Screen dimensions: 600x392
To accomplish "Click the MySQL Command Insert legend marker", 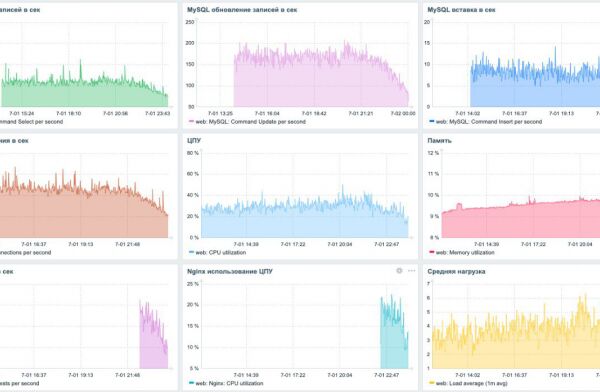I will tap(432, 122).
